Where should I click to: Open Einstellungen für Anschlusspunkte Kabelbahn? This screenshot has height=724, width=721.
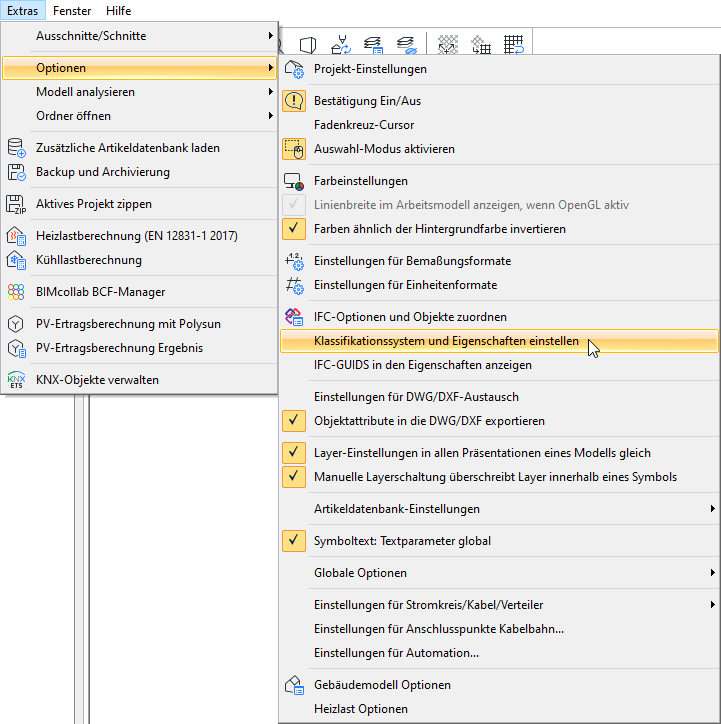click(x=499, y=629)
